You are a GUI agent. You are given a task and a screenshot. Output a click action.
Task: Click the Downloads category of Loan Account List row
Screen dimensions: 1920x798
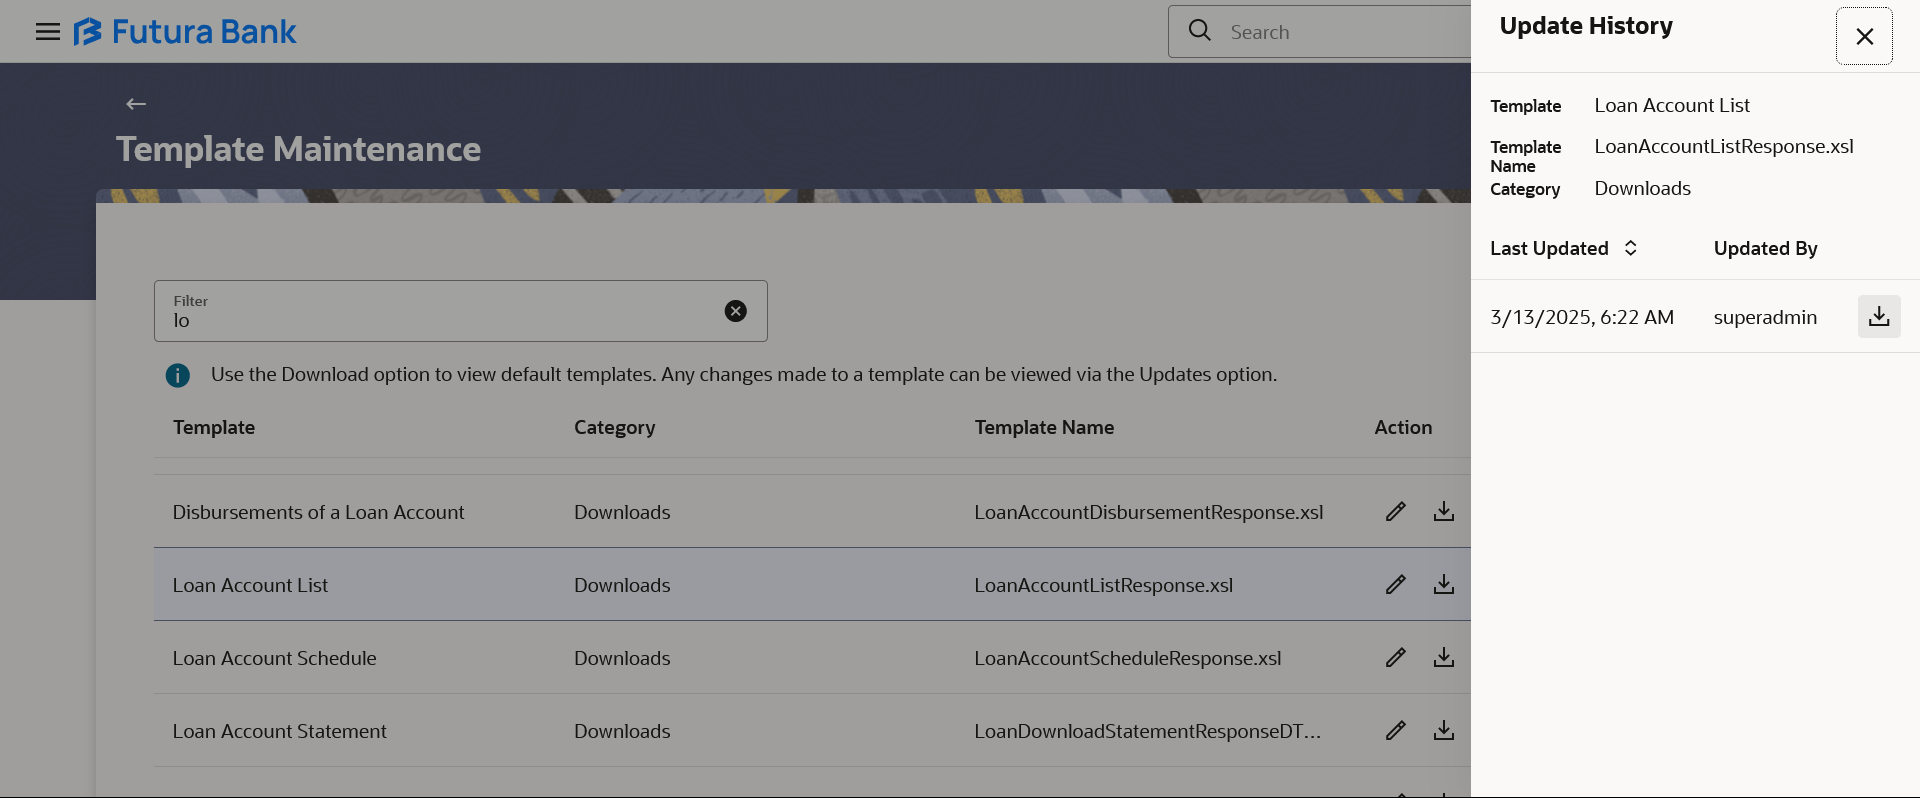pos(622,585)
